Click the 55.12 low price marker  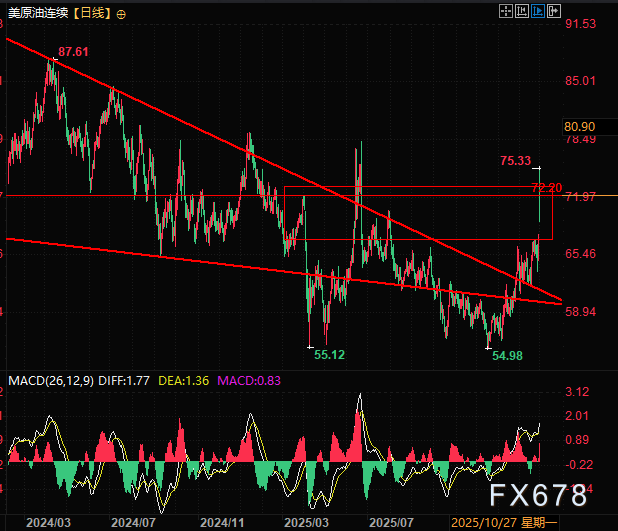pos(330,354)
